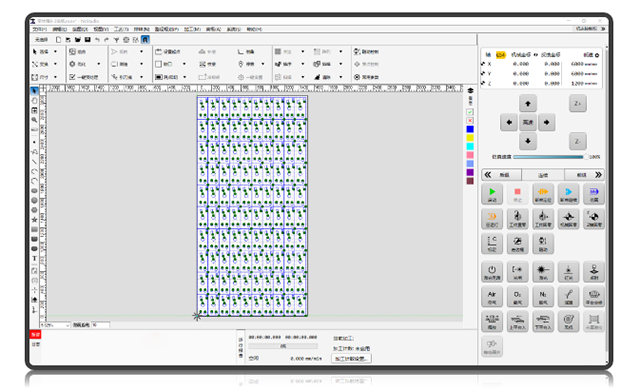Open the File (文件) menu
Screen dimensions: 640x391
(40, 29)
